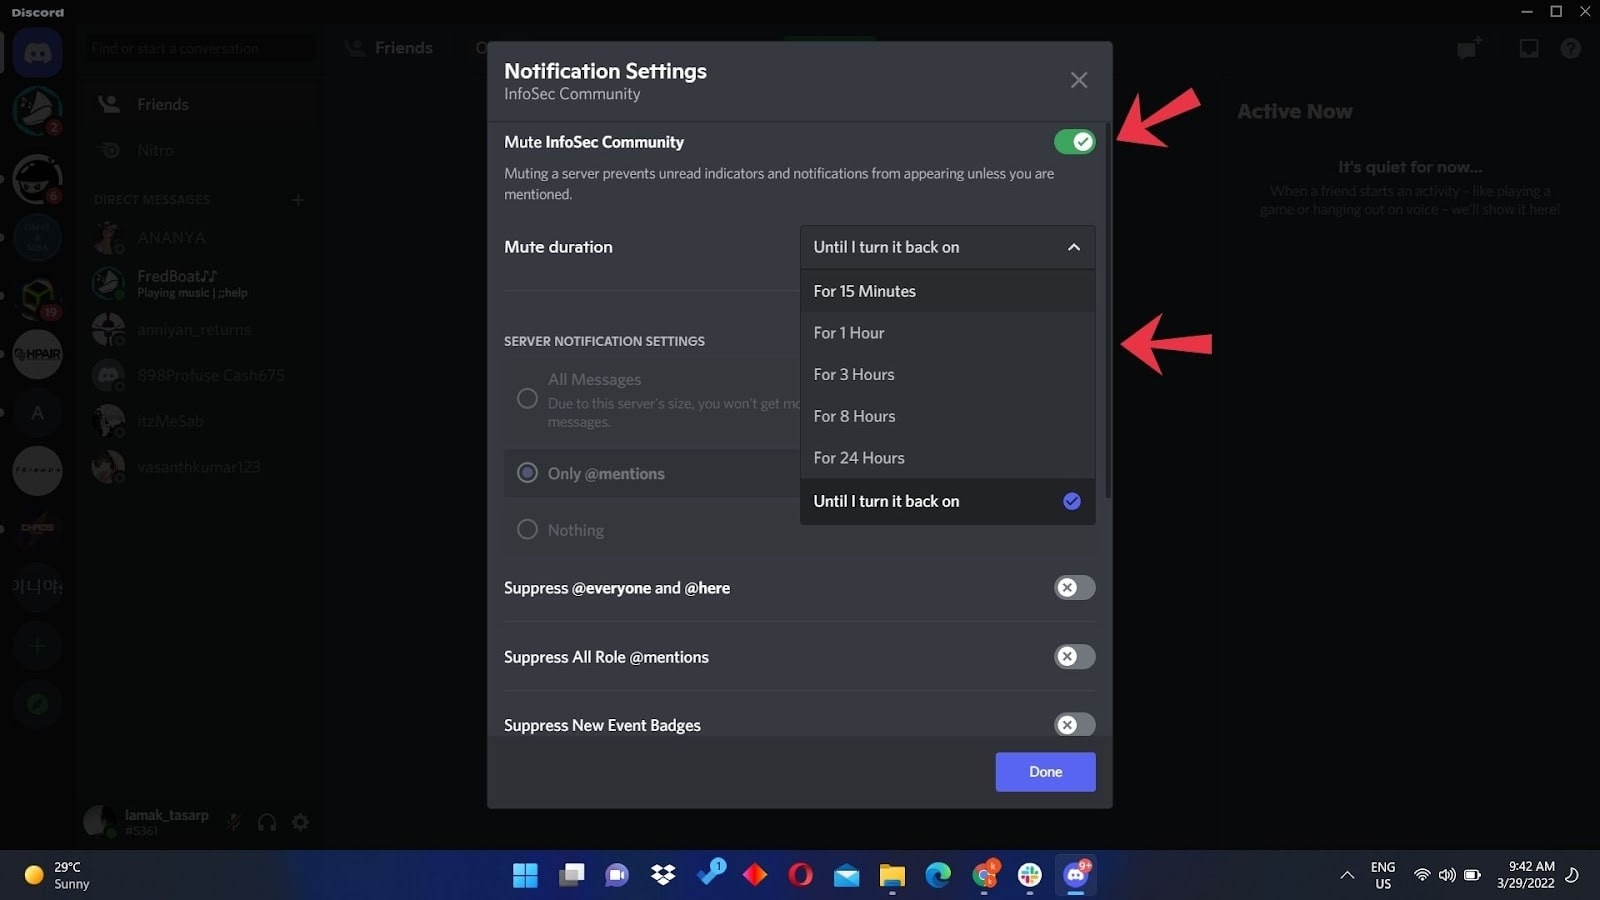Open FredBoat direct message

[200, 283]
